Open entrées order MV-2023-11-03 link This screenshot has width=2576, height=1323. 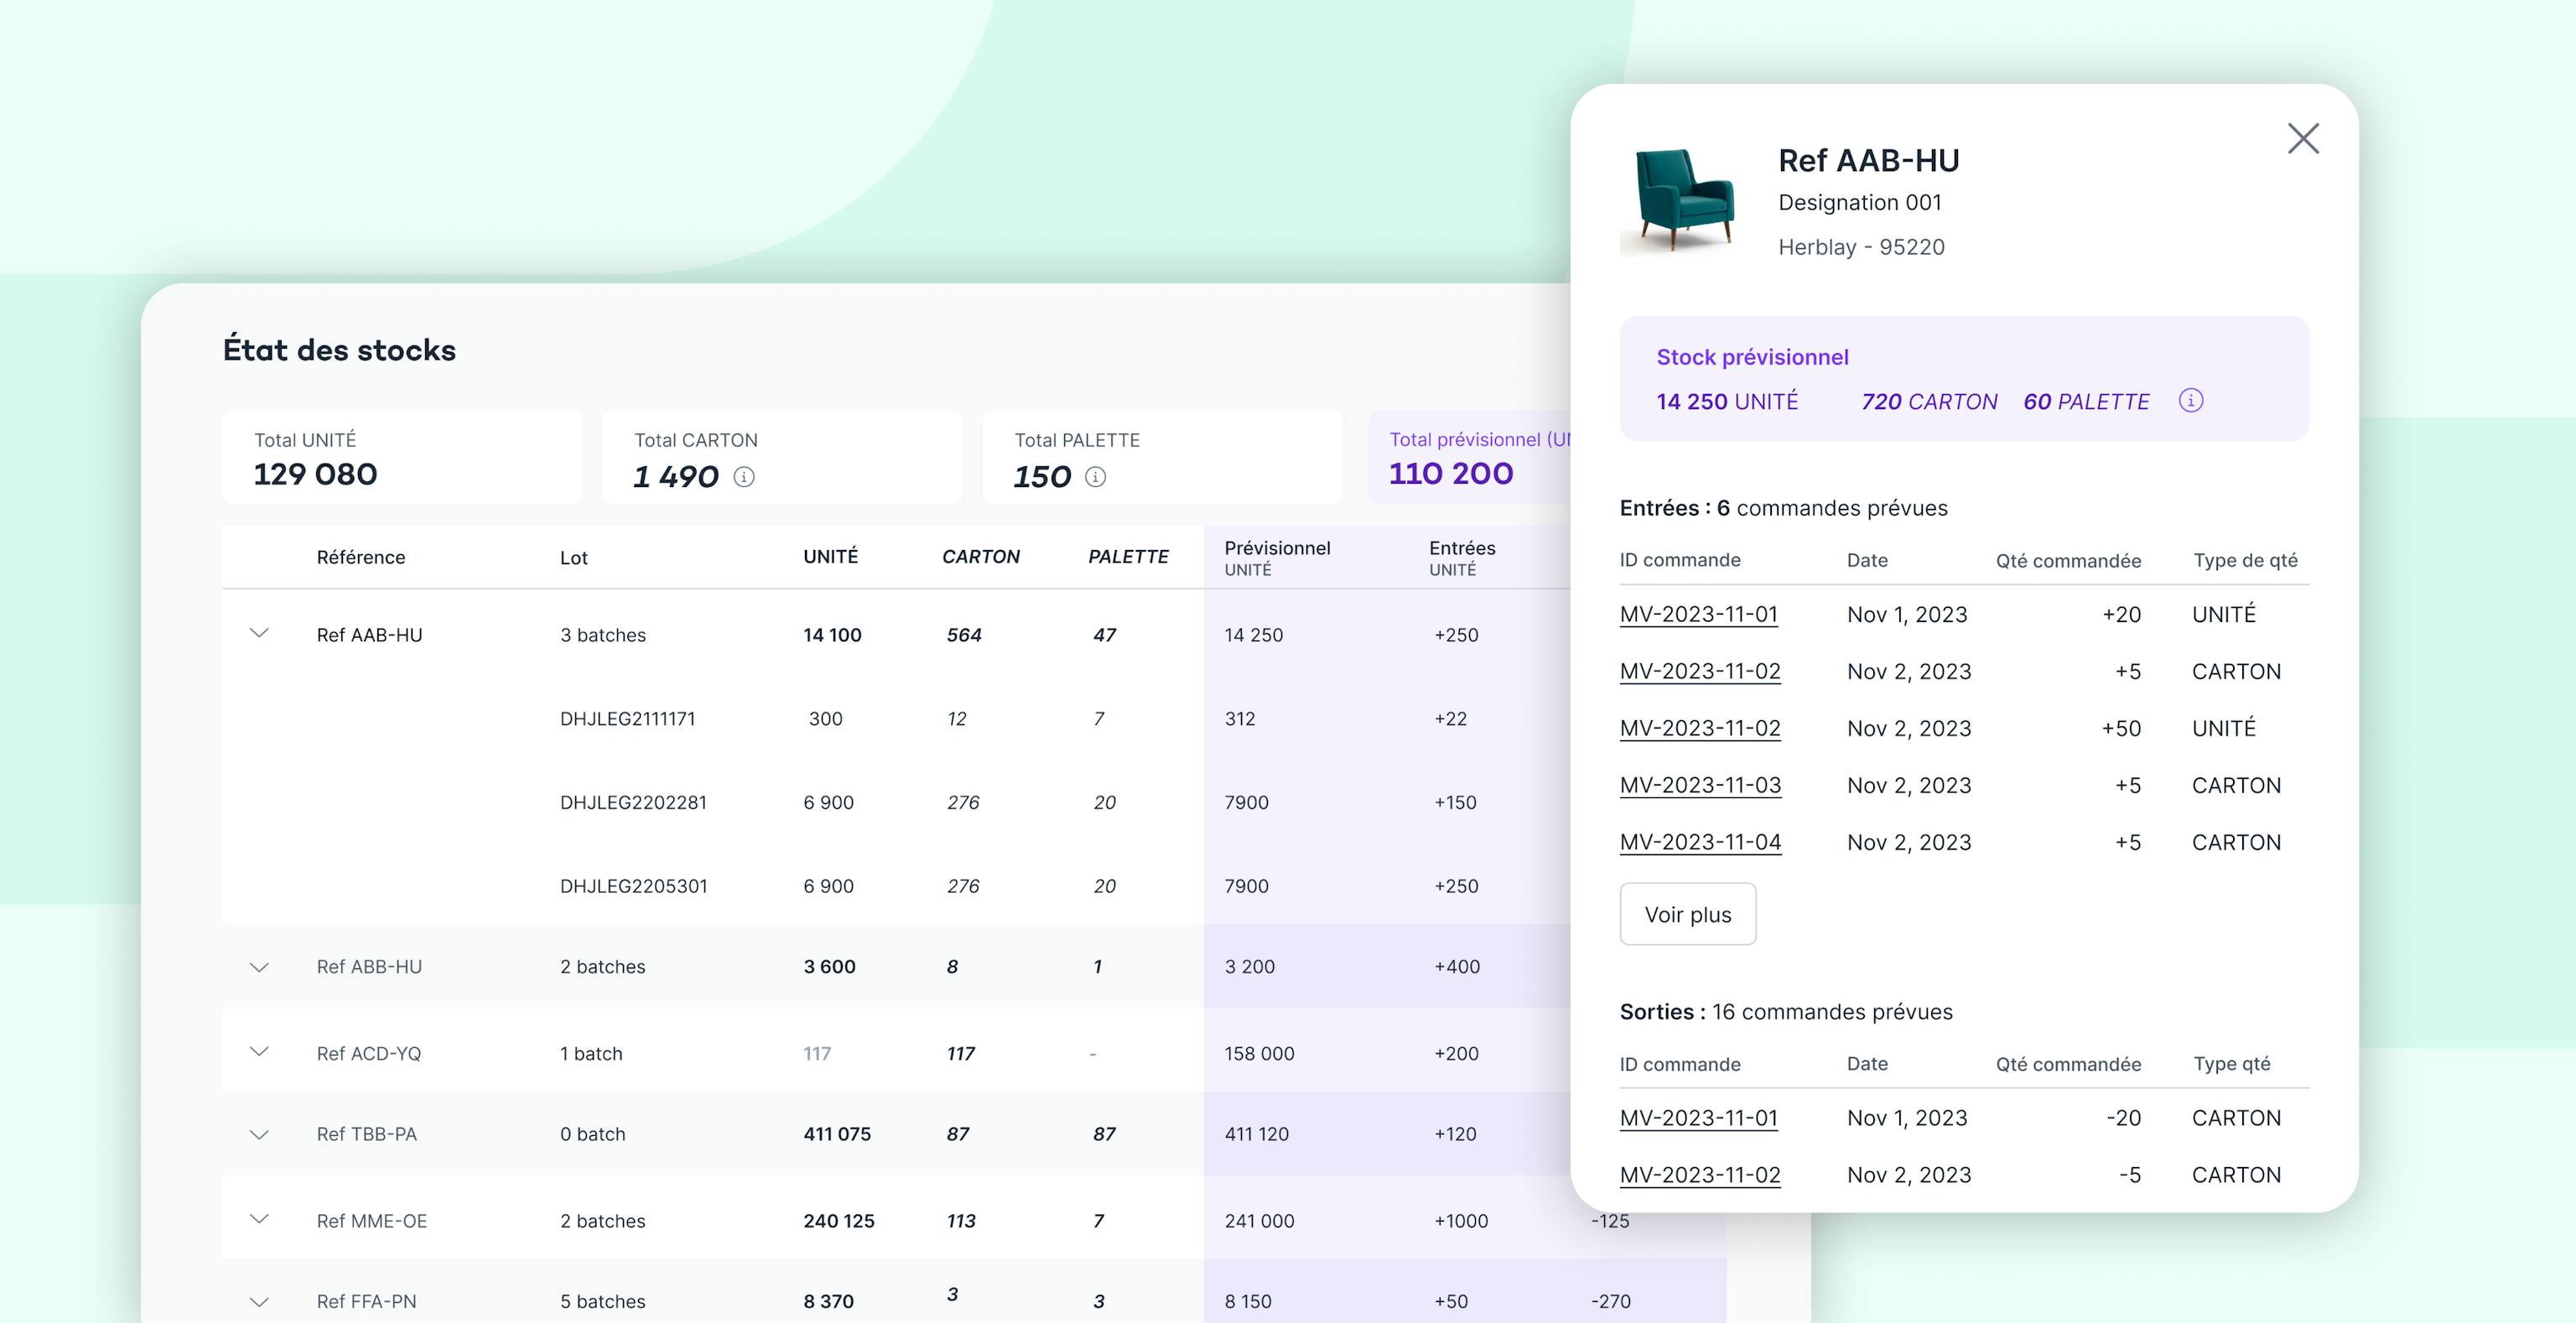[x=1700, y=785]
